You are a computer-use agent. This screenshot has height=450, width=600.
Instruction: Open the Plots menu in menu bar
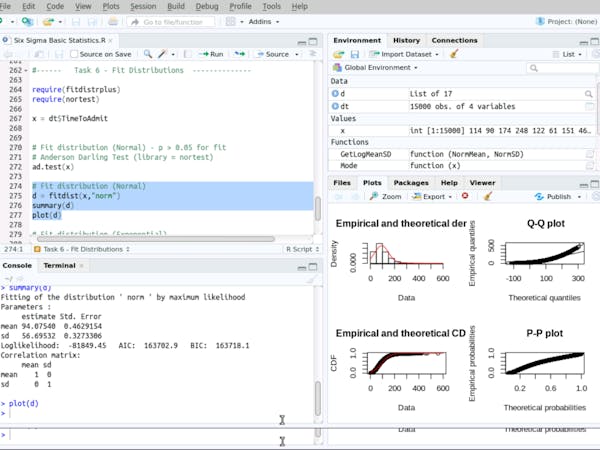coord(111,7)
